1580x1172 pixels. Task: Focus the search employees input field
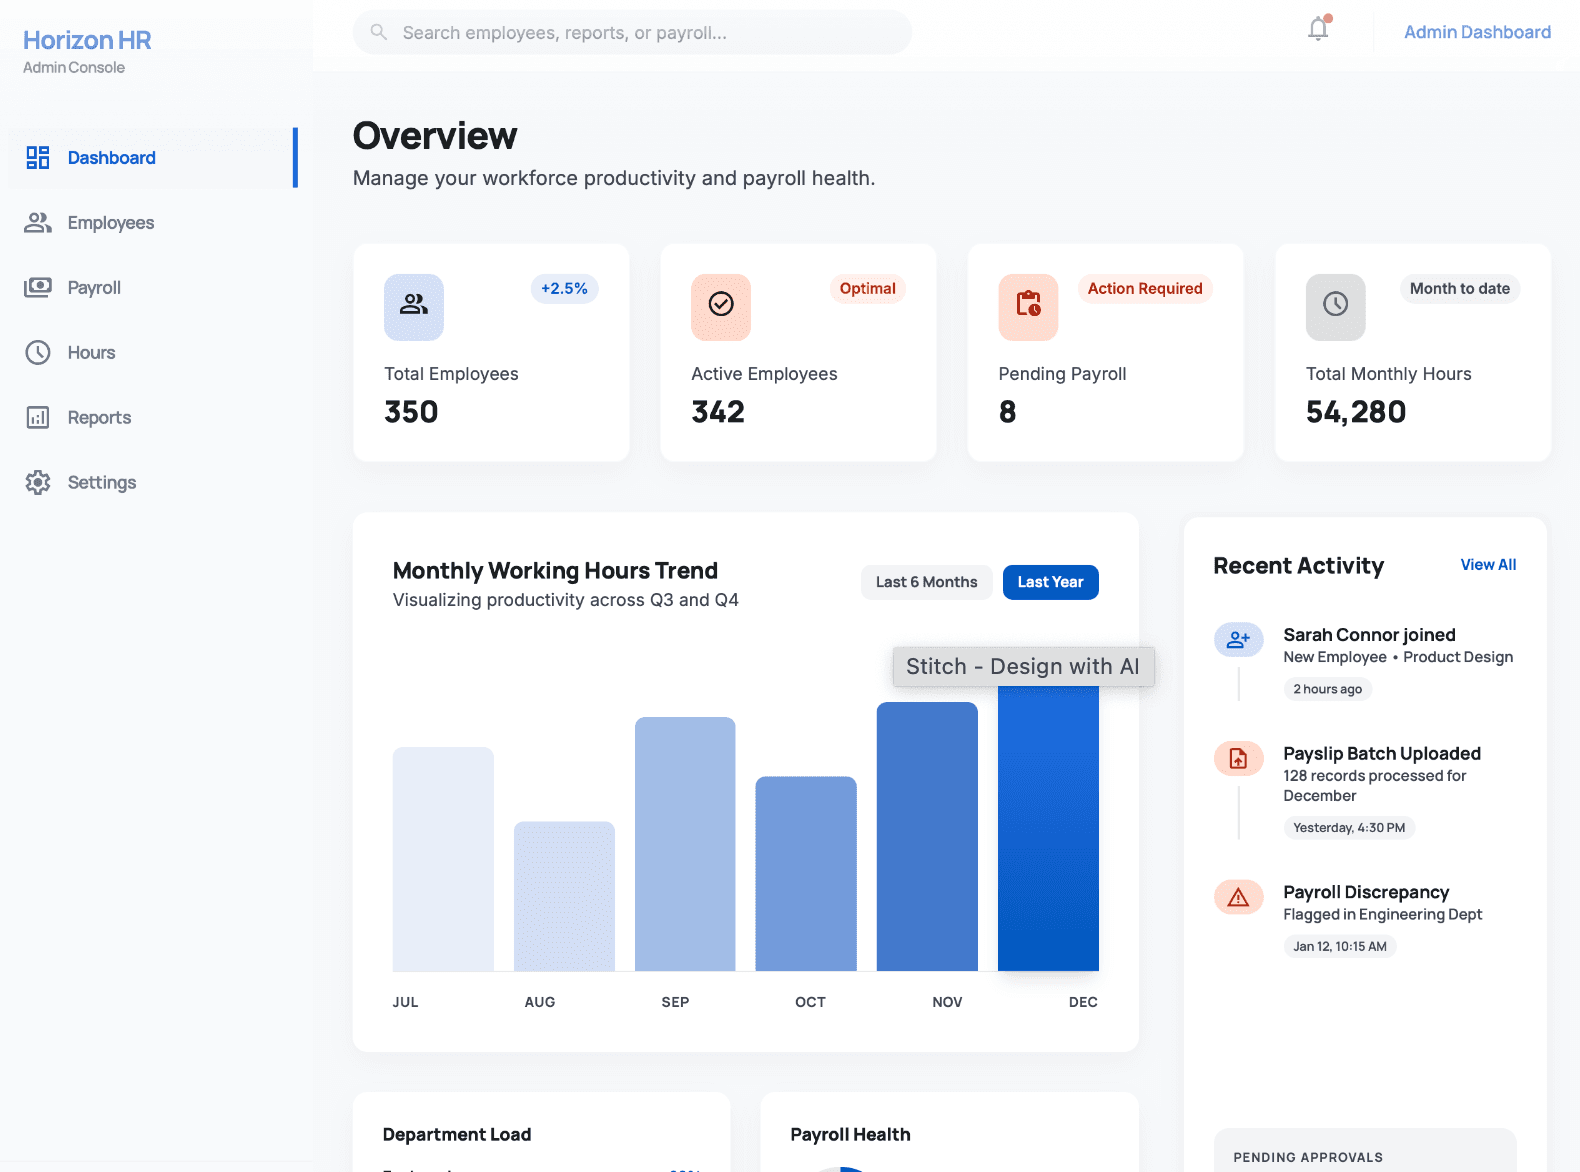(632, 32)
